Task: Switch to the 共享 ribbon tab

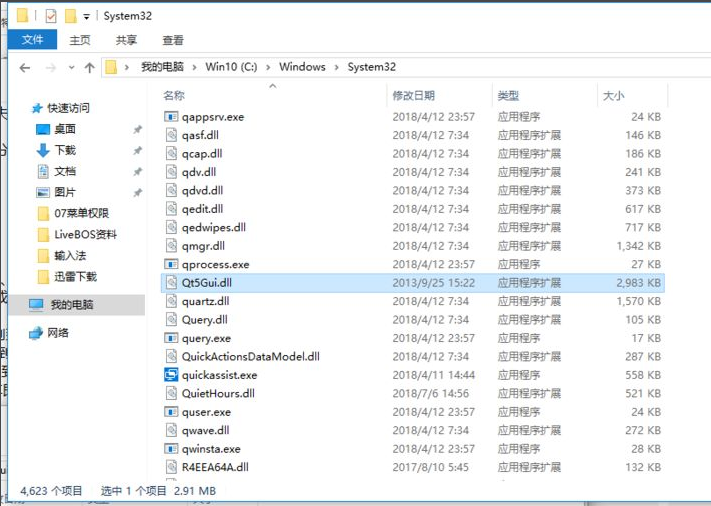Action: click(x=126, y=40)
